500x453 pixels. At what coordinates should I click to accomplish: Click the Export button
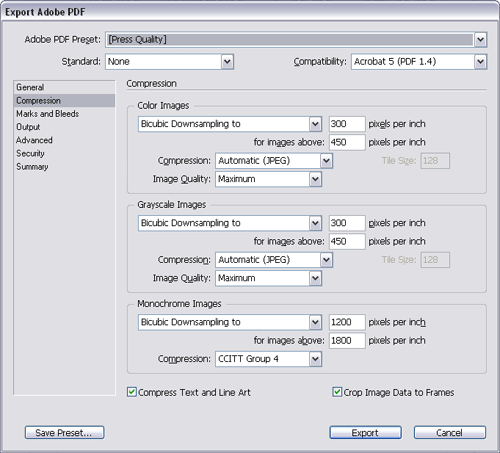365,433
